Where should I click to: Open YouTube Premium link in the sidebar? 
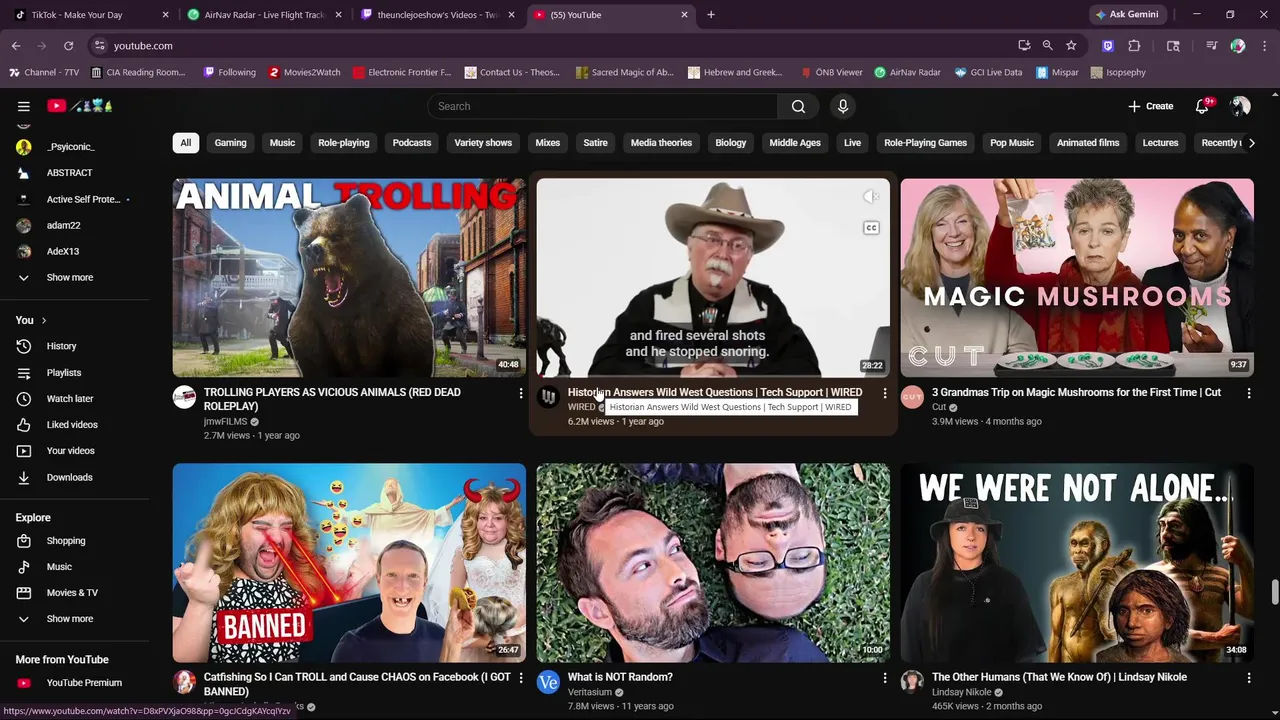coord(75,683)
